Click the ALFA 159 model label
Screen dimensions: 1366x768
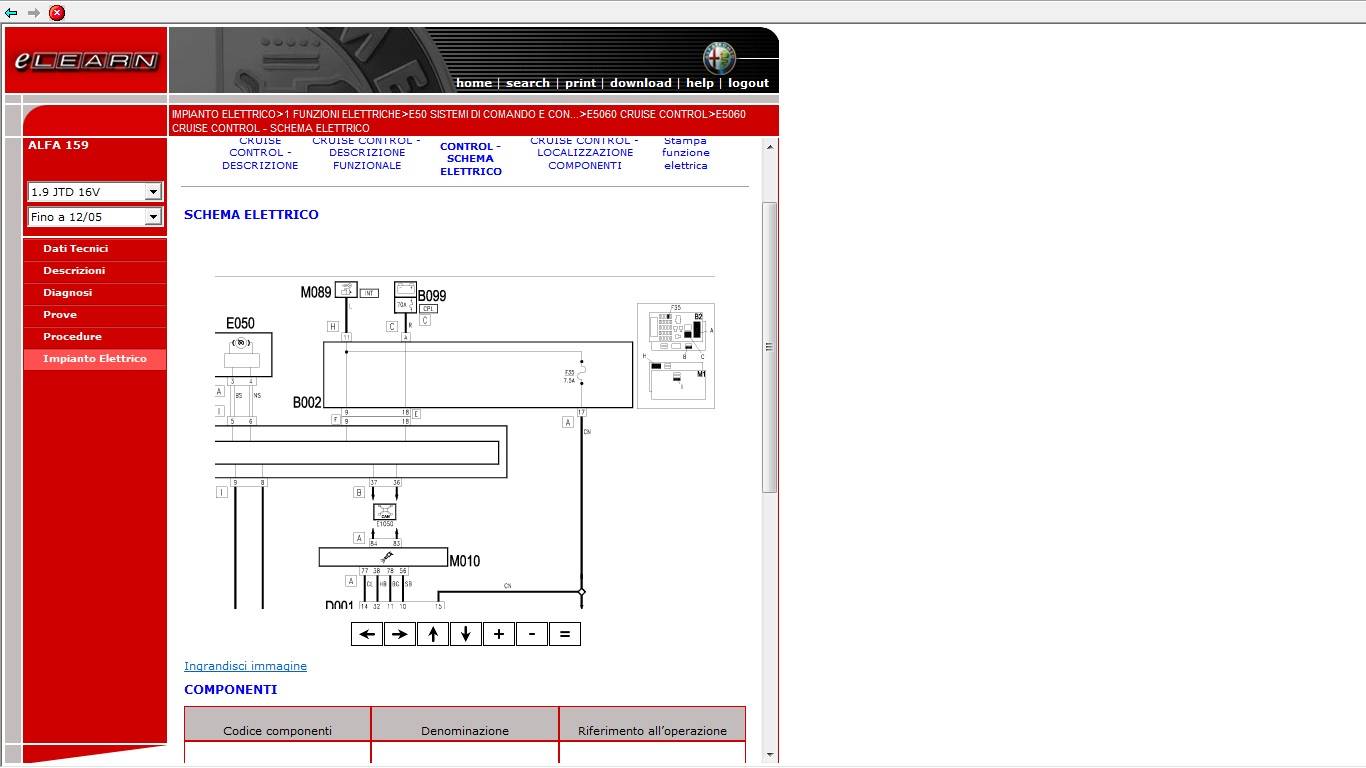[58, 145]
